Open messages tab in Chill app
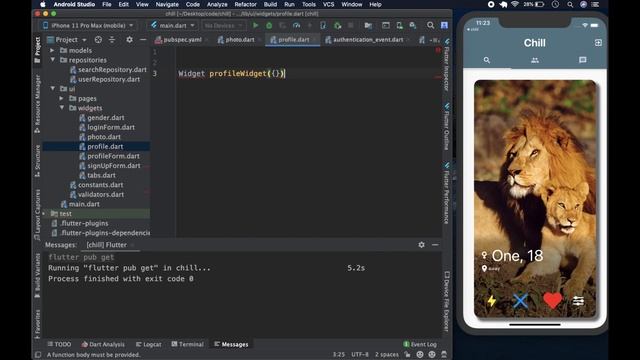Screen dimensions: 640x360 click(582, 60)
